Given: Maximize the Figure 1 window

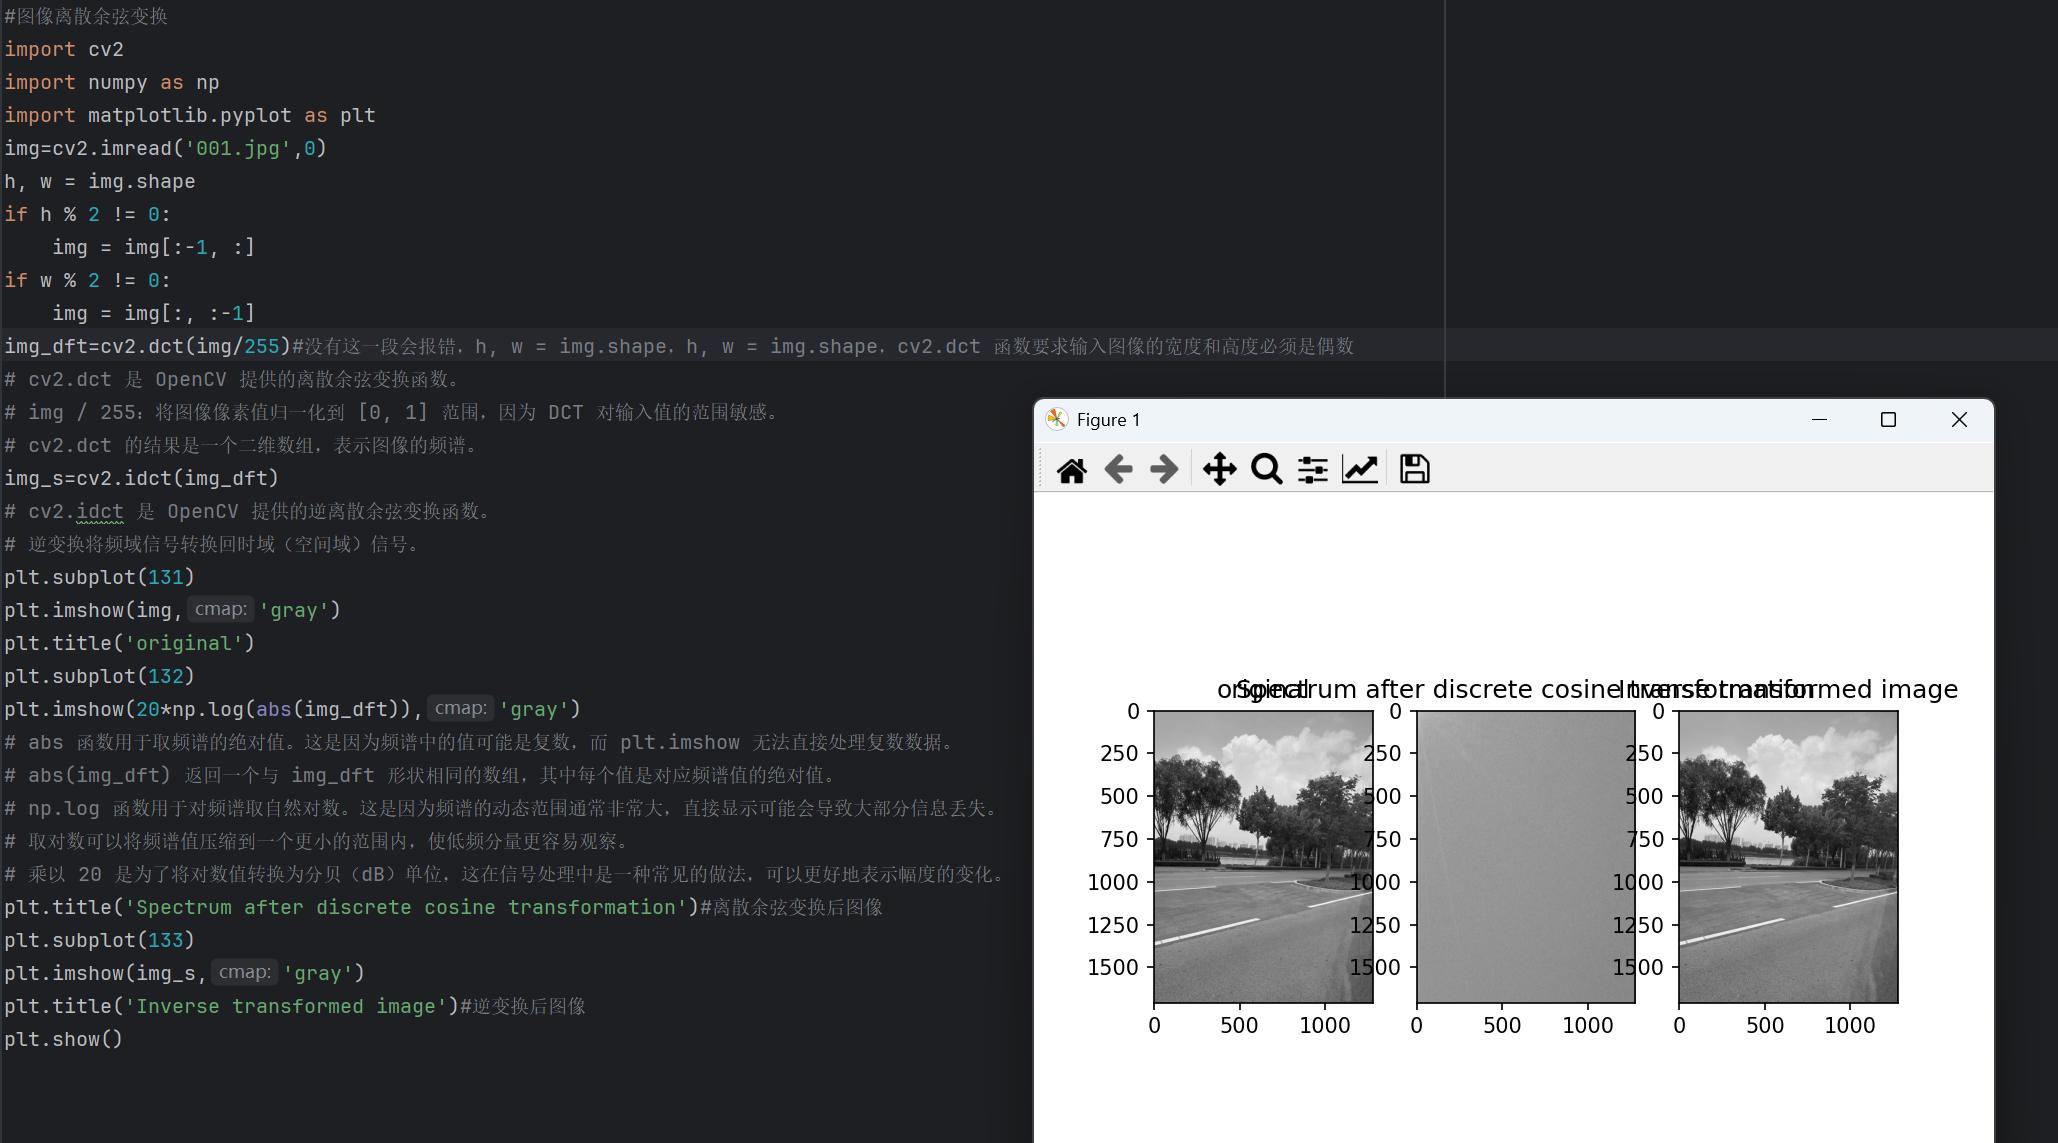Looking at the screenshot, I should 1888,420.
